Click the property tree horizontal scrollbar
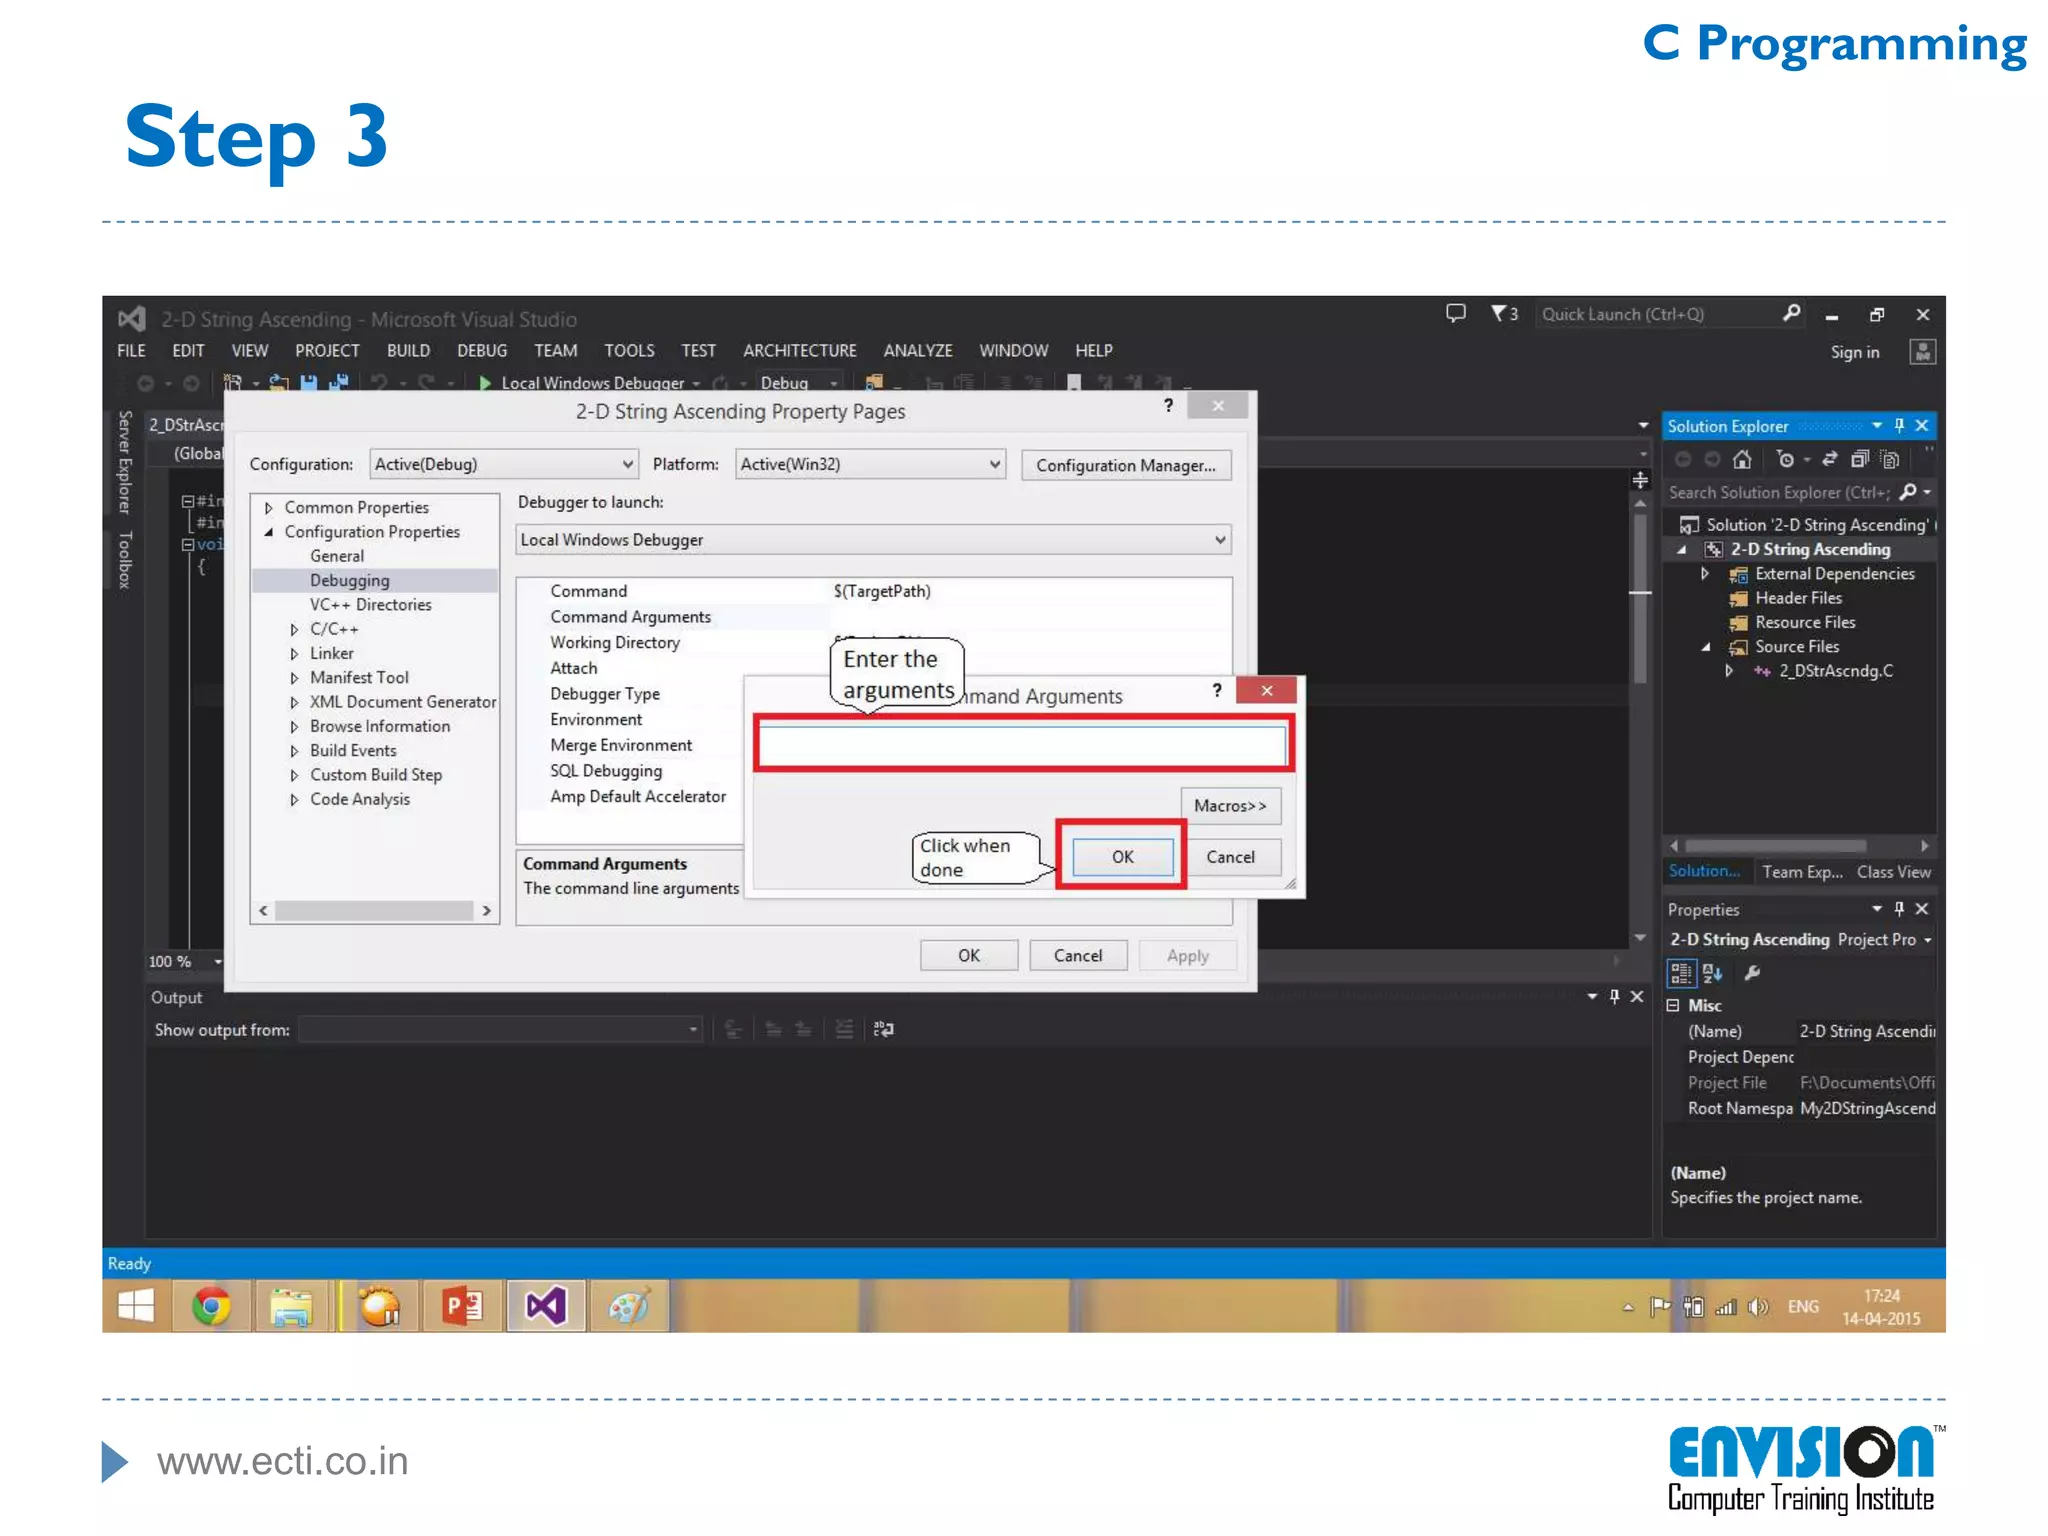2048x1536 pixels. pos(375,910)
